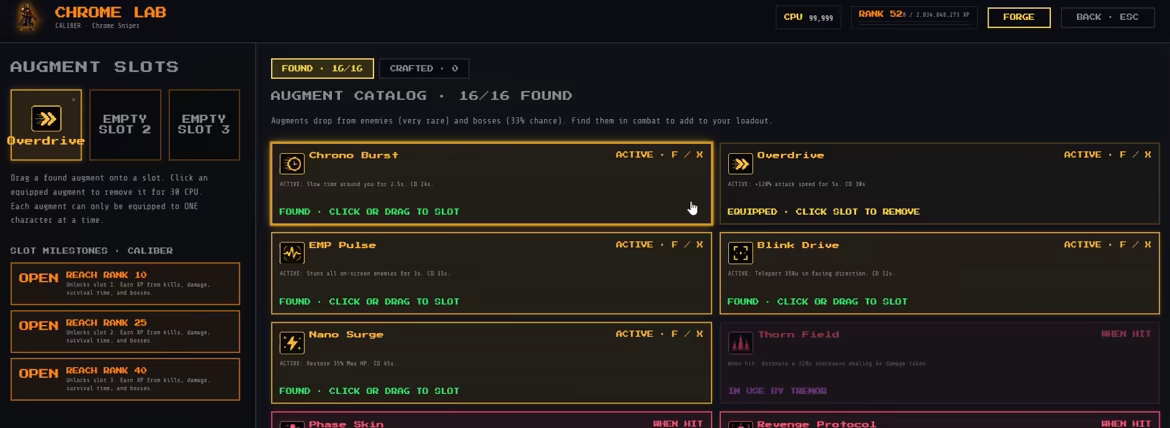Click the Thorn Field card title

[798, 335]
